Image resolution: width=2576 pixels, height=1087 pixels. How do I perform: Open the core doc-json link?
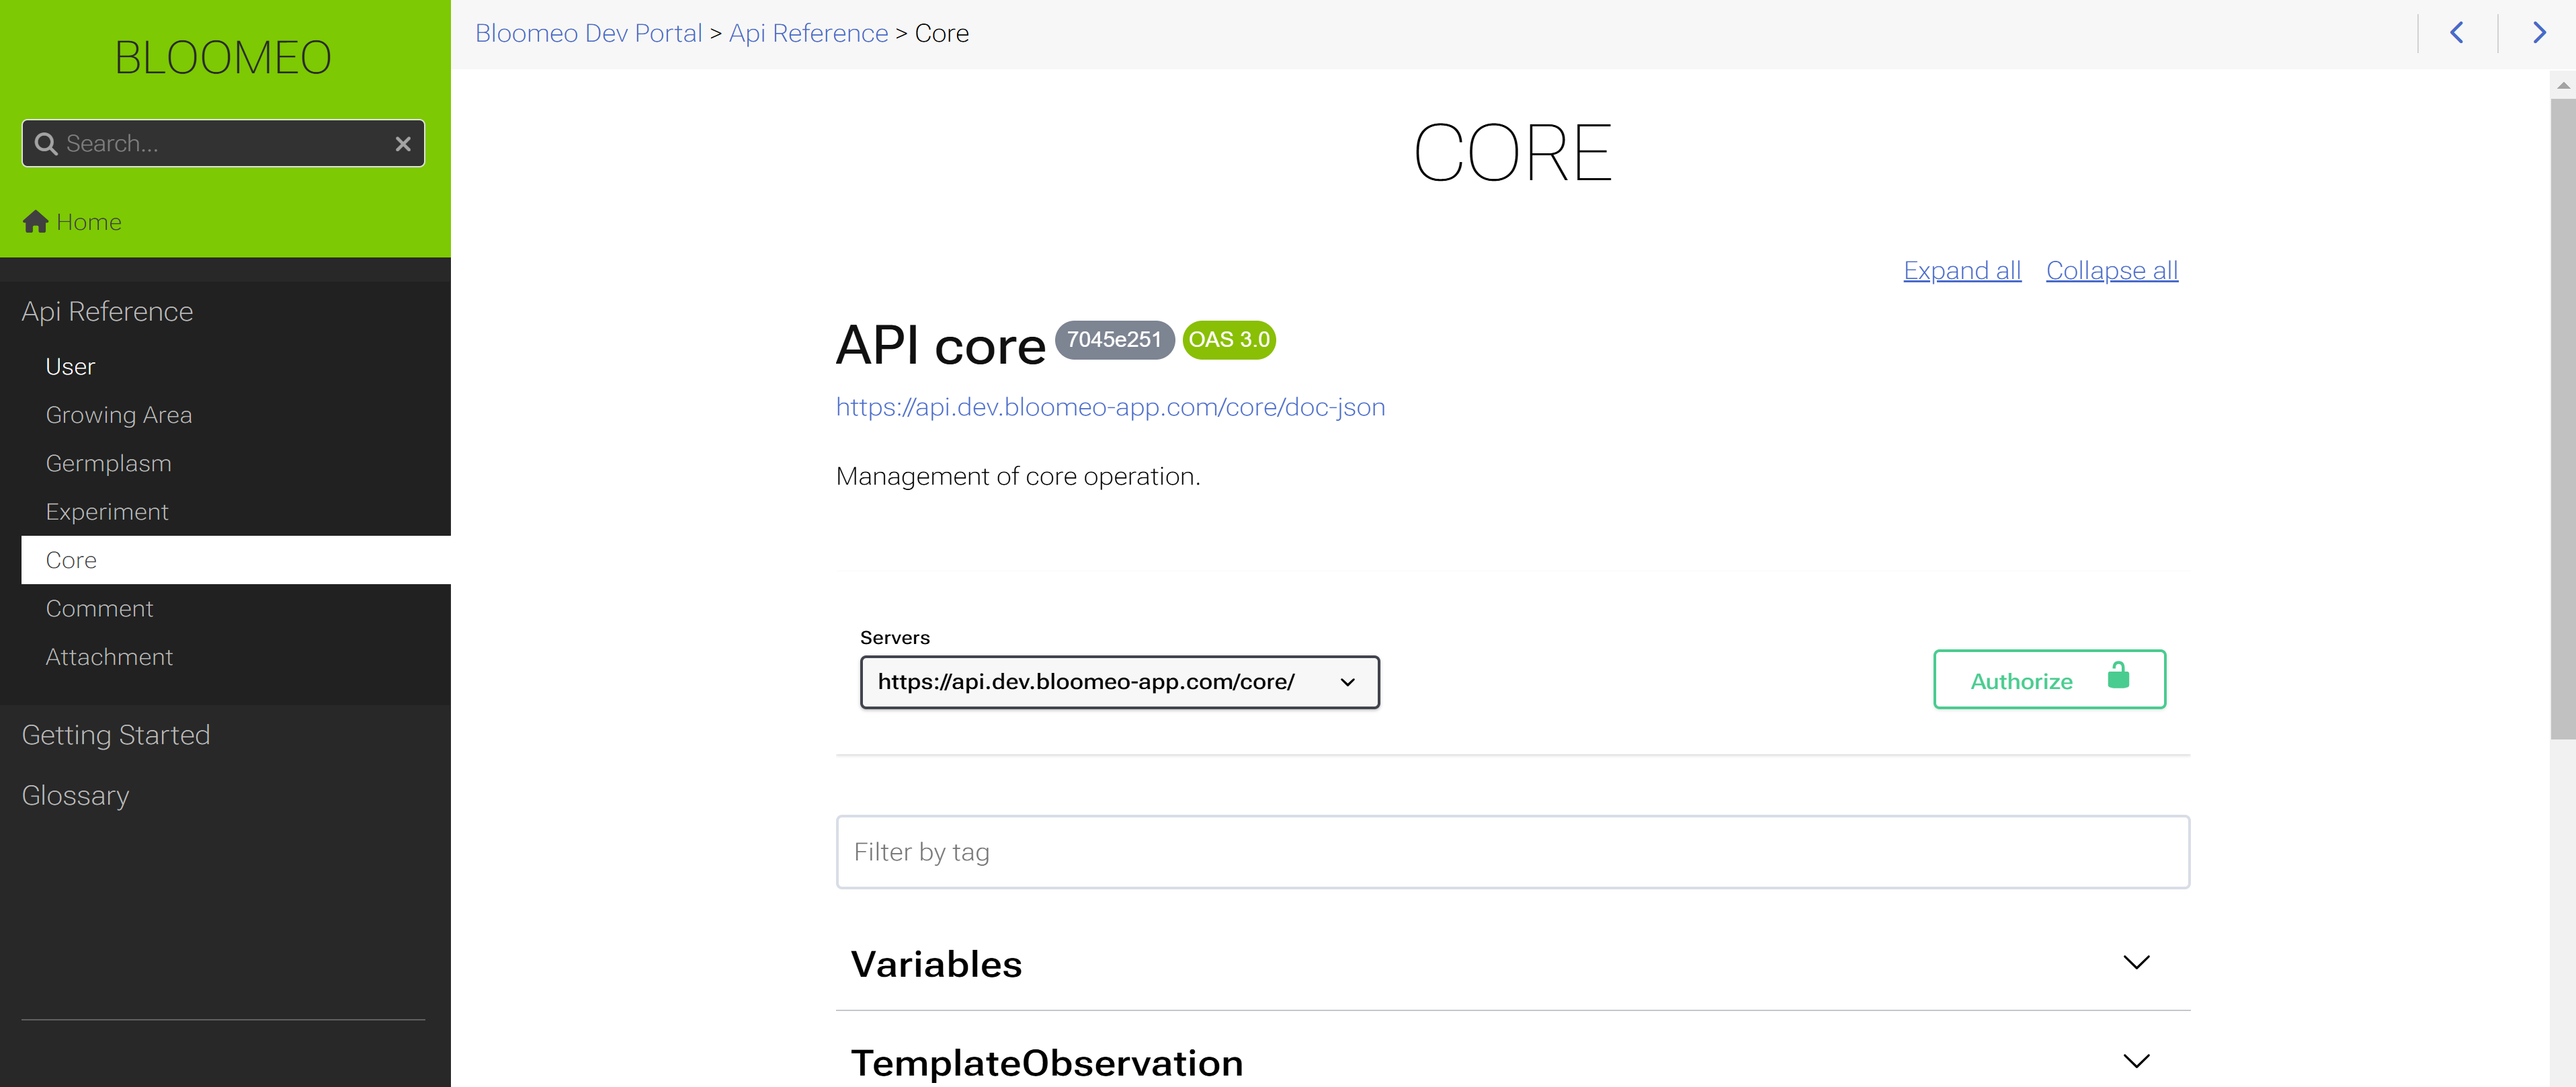[x=1110, y=407]
